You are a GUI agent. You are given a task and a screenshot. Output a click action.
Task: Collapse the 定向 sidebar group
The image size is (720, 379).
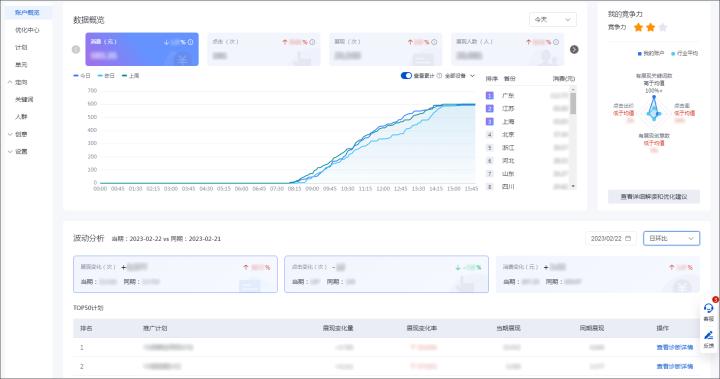point(17,82)
